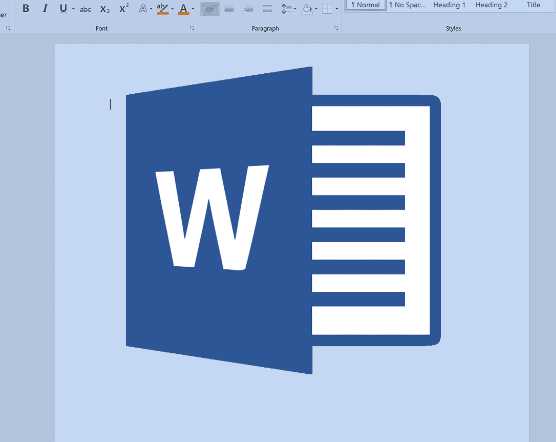Viewport: 556px width, 442px height.
Task: Toggle Strikethrough (abc) formatting
Action: [x=85, y=9]
